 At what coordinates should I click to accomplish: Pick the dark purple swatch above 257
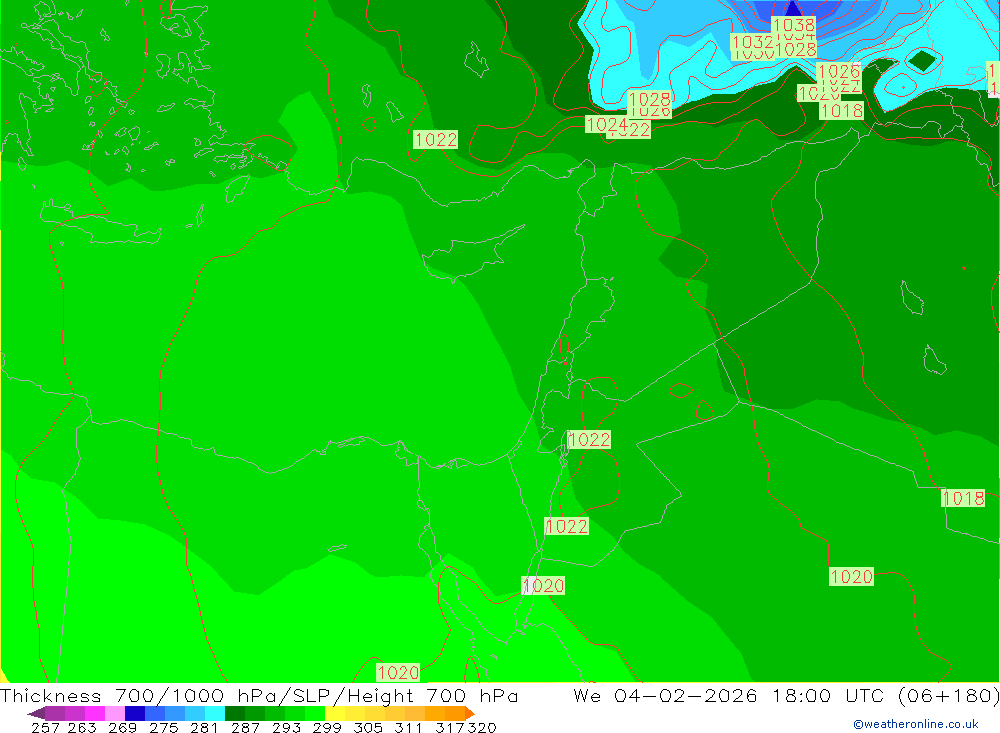[55, 713]
